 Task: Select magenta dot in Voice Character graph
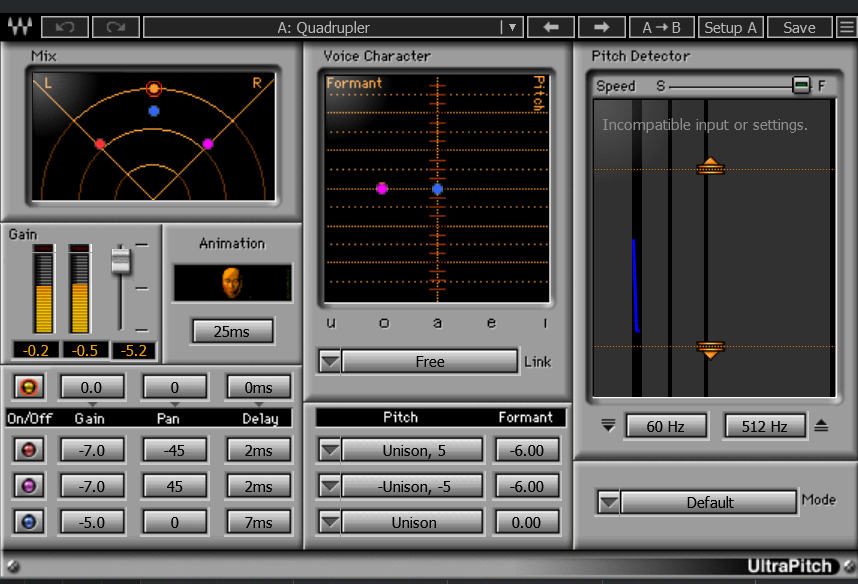tap(382, 189)
